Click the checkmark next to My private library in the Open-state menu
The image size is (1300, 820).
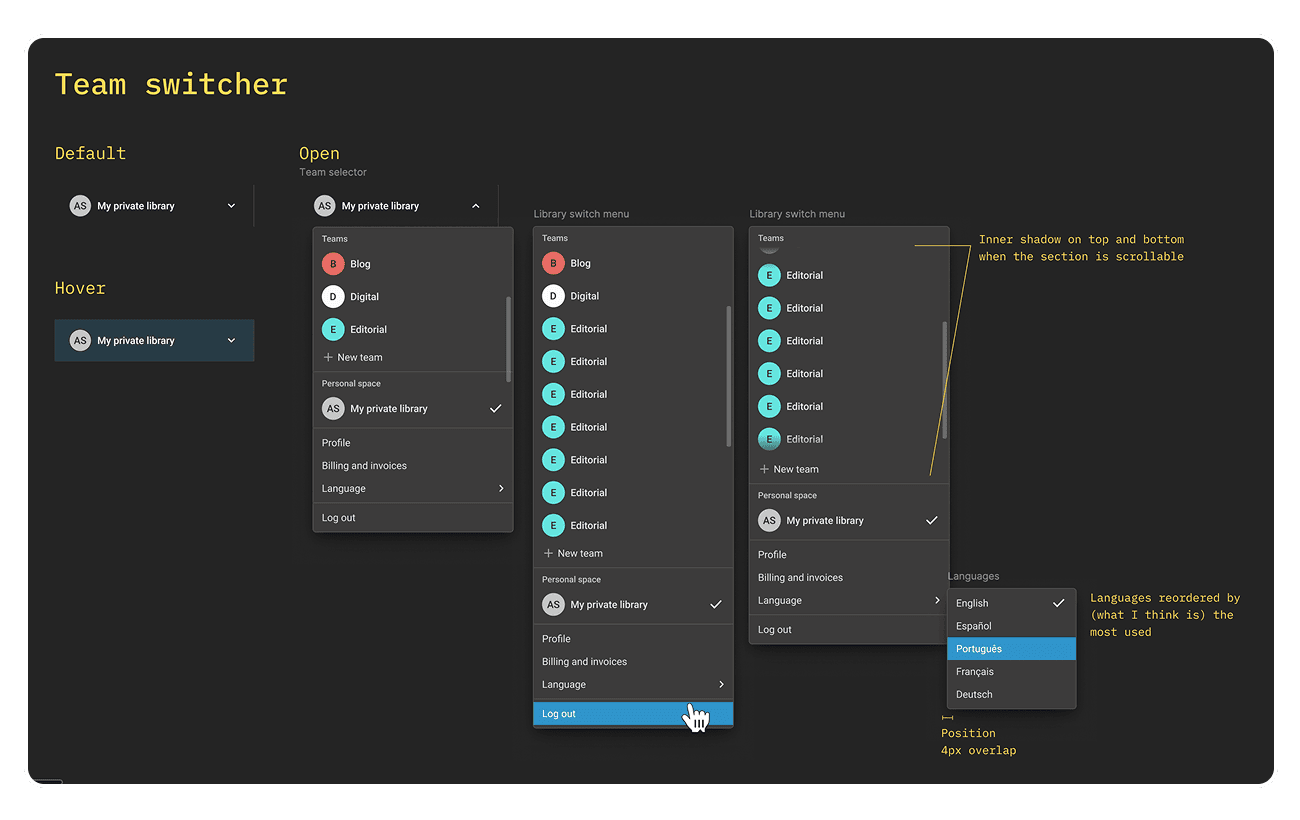pyautogui.click(x=495, y=409)
